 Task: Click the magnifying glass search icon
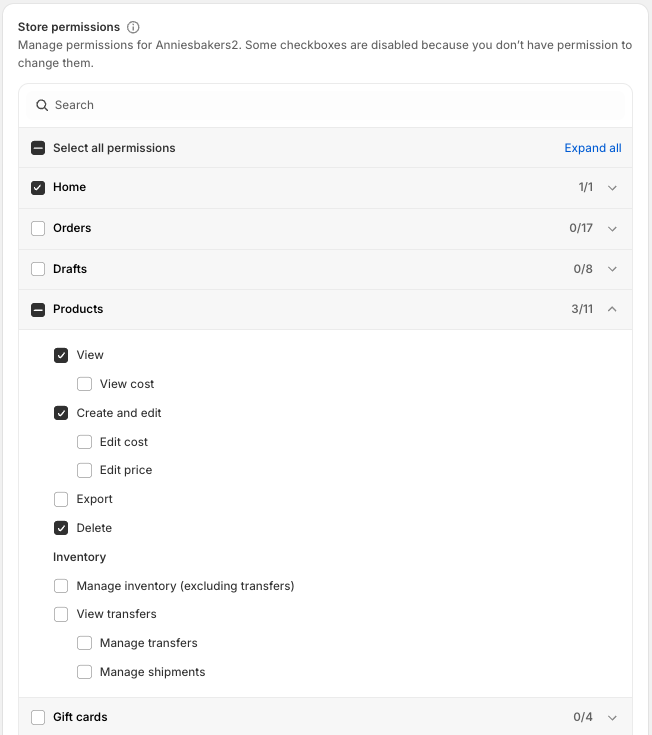[42, 105]
